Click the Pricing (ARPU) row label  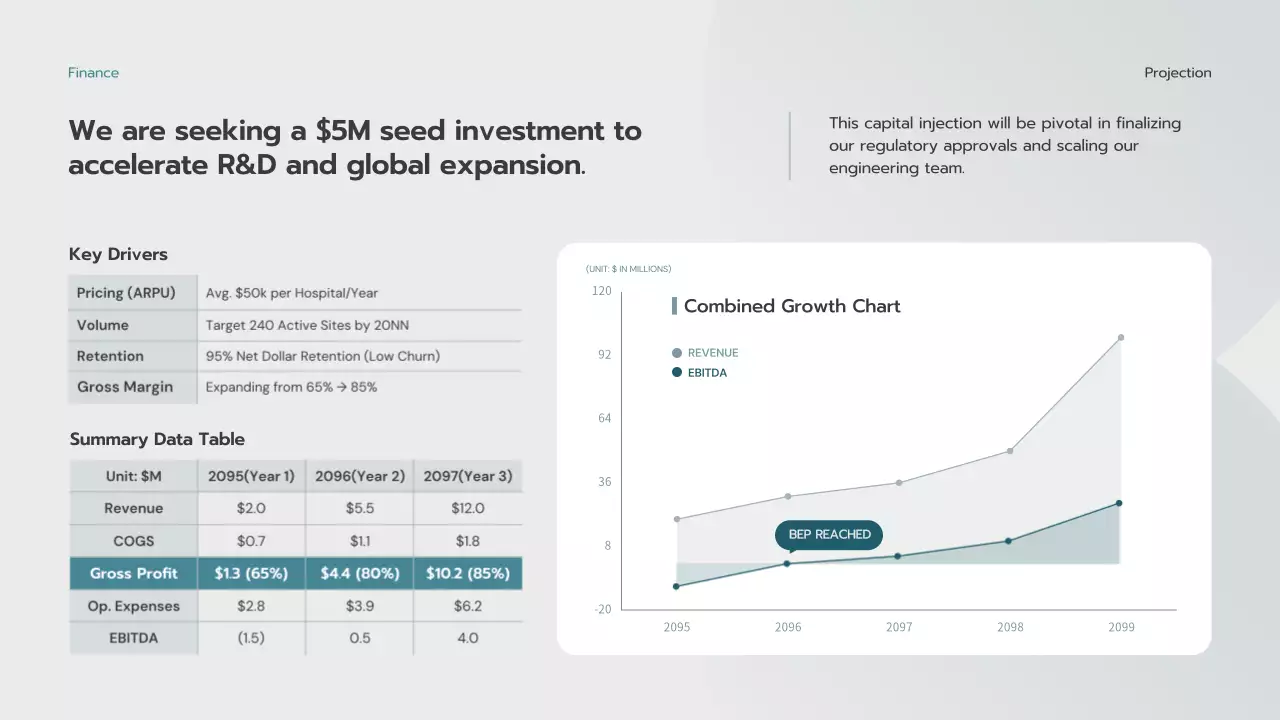126,293
